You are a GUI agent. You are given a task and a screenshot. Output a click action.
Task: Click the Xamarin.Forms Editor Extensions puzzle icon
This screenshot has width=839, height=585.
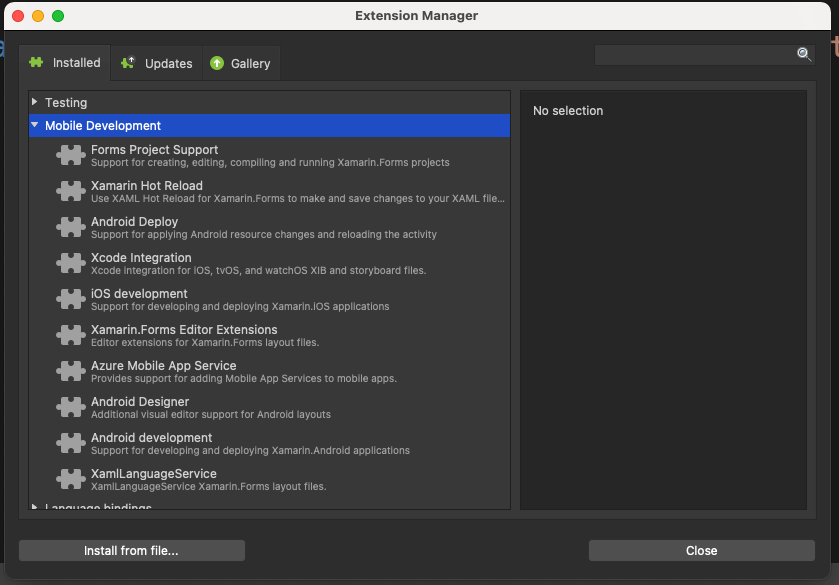click(71, 335)
